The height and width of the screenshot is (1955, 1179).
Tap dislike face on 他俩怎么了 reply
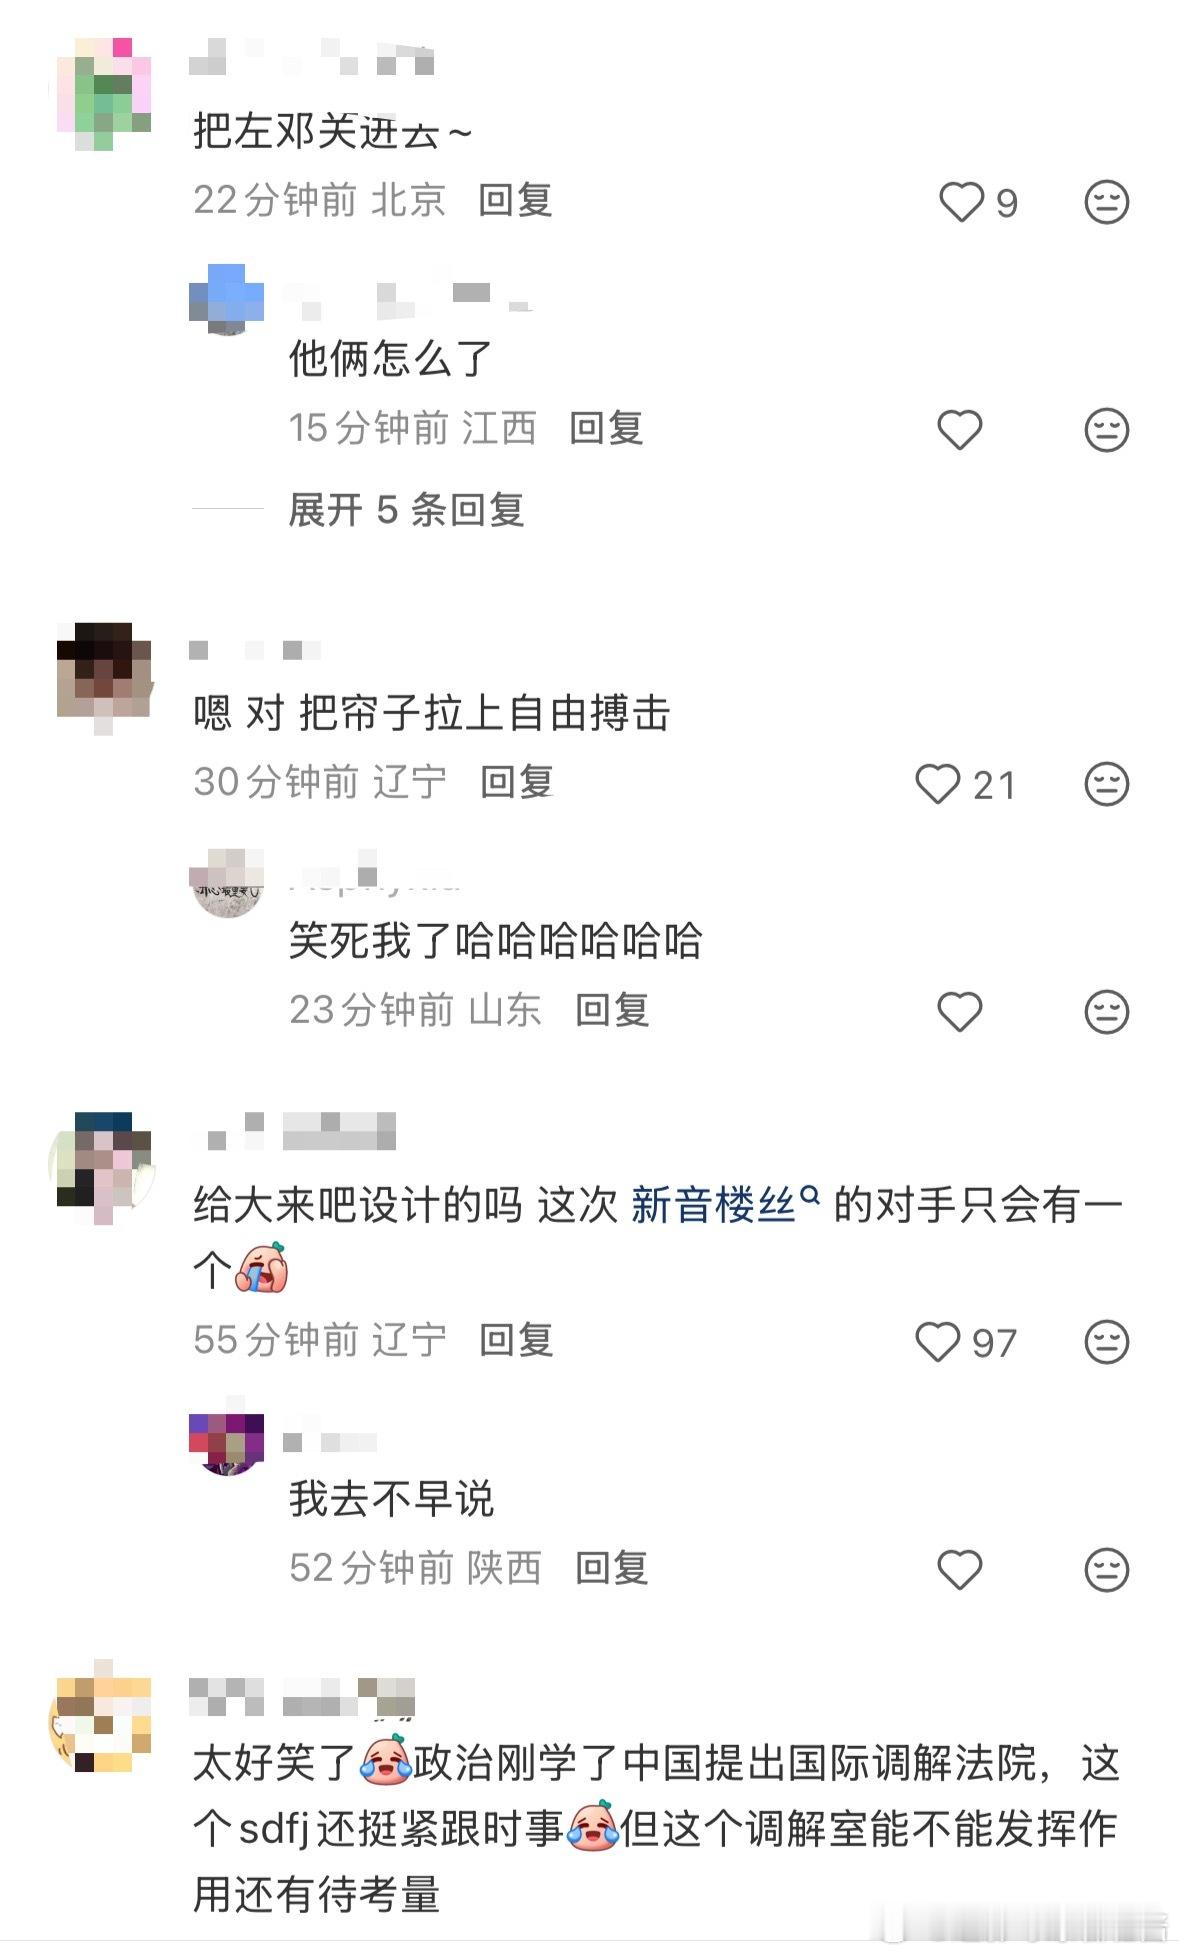pyautogui.click(x=1106, y=430)
